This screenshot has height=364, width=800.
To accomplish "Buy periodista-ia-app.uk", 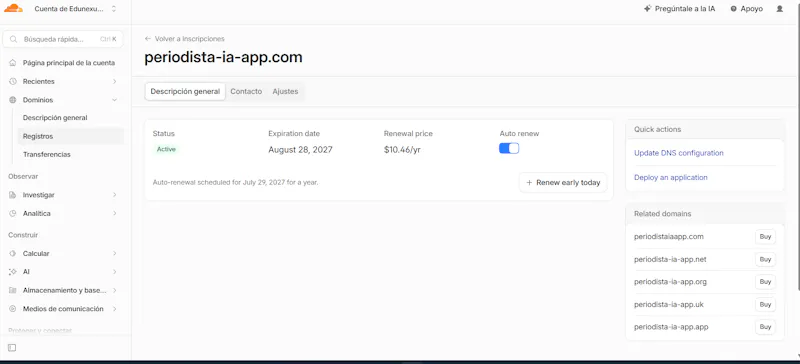I will (x=765, y=304).
